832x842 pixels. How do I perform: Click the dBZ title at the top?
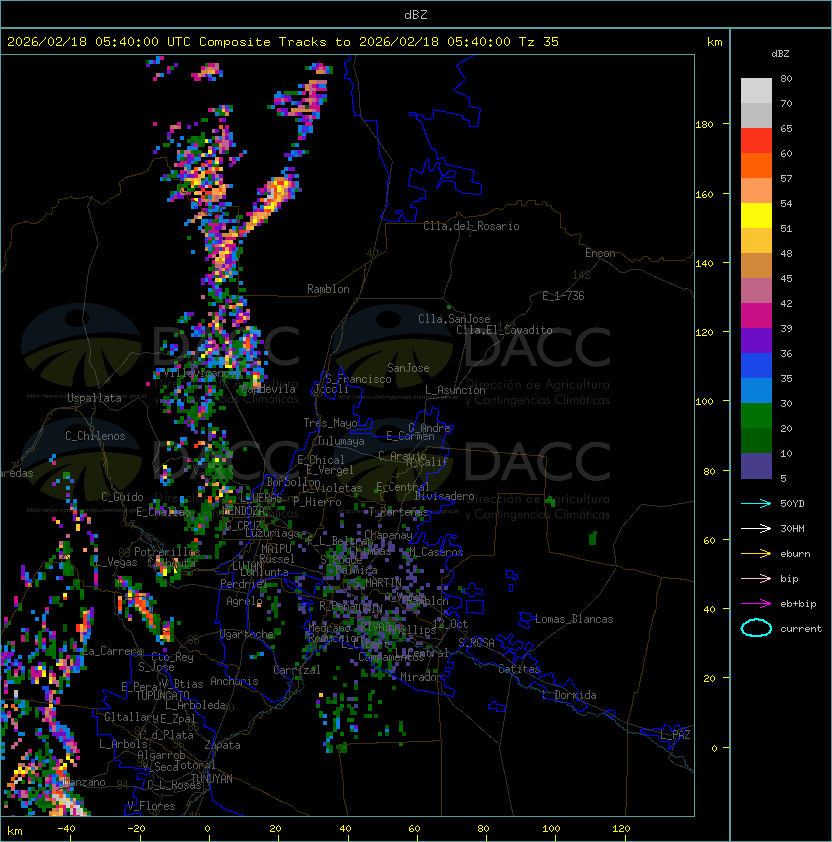tap(416, 14)
